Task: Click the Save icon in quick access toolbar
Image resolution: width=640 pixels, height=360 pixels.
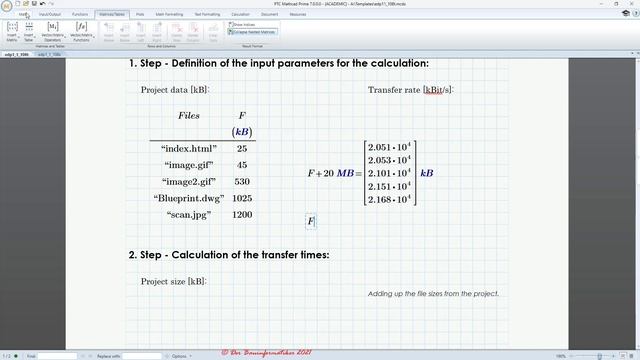Action: pyautogui.click(x=34, y=3)
